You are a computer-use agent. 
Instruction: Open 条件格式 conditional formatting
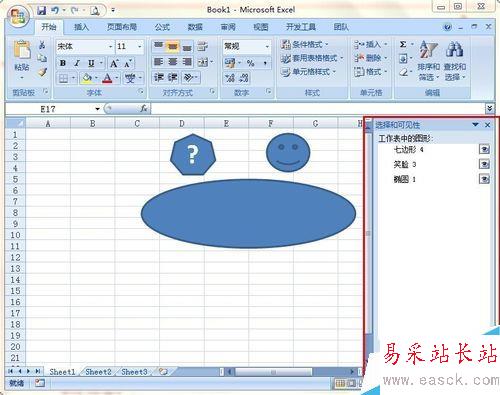pyautogui.click(x=305, y=44)
